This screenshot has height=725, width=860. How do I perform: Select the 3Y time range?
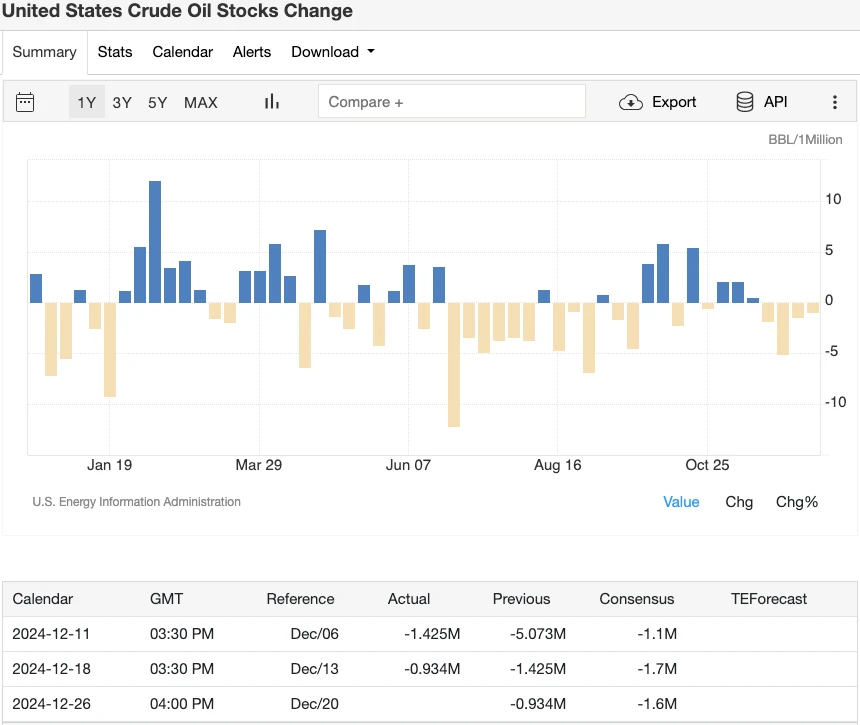click(121, 102)
